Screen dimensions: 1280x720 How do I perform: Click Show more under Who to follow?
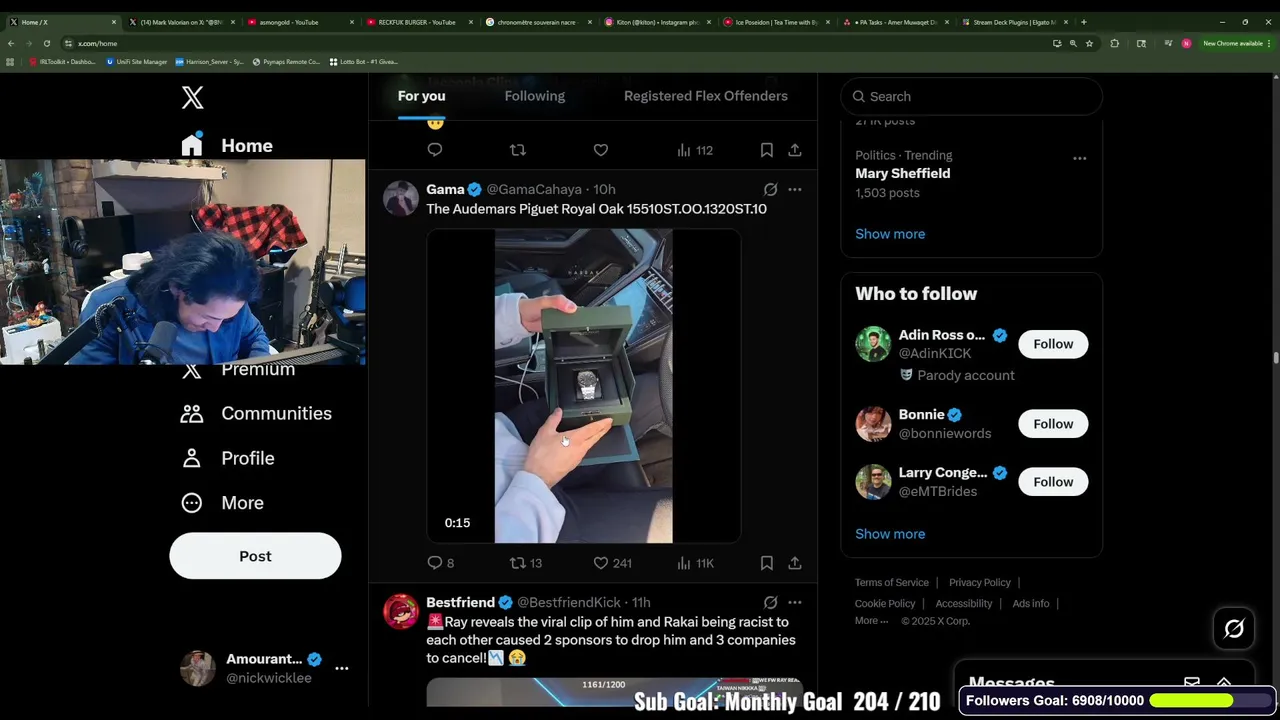[890, 534]
